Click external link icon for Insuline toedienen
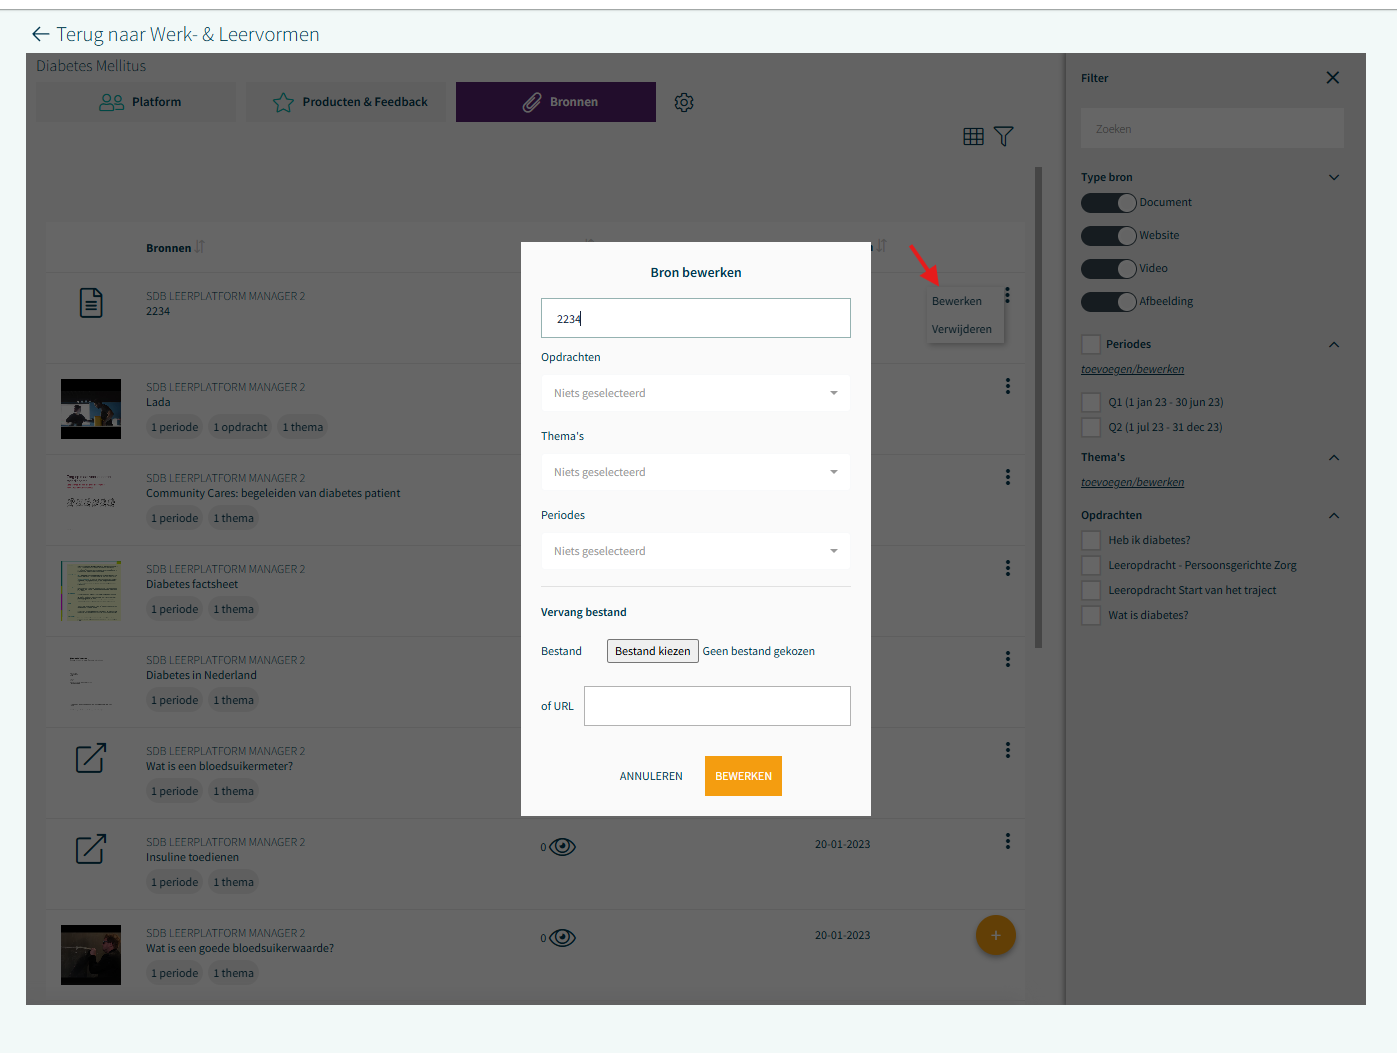The image size is (1397, 1053). coord(91,849)
